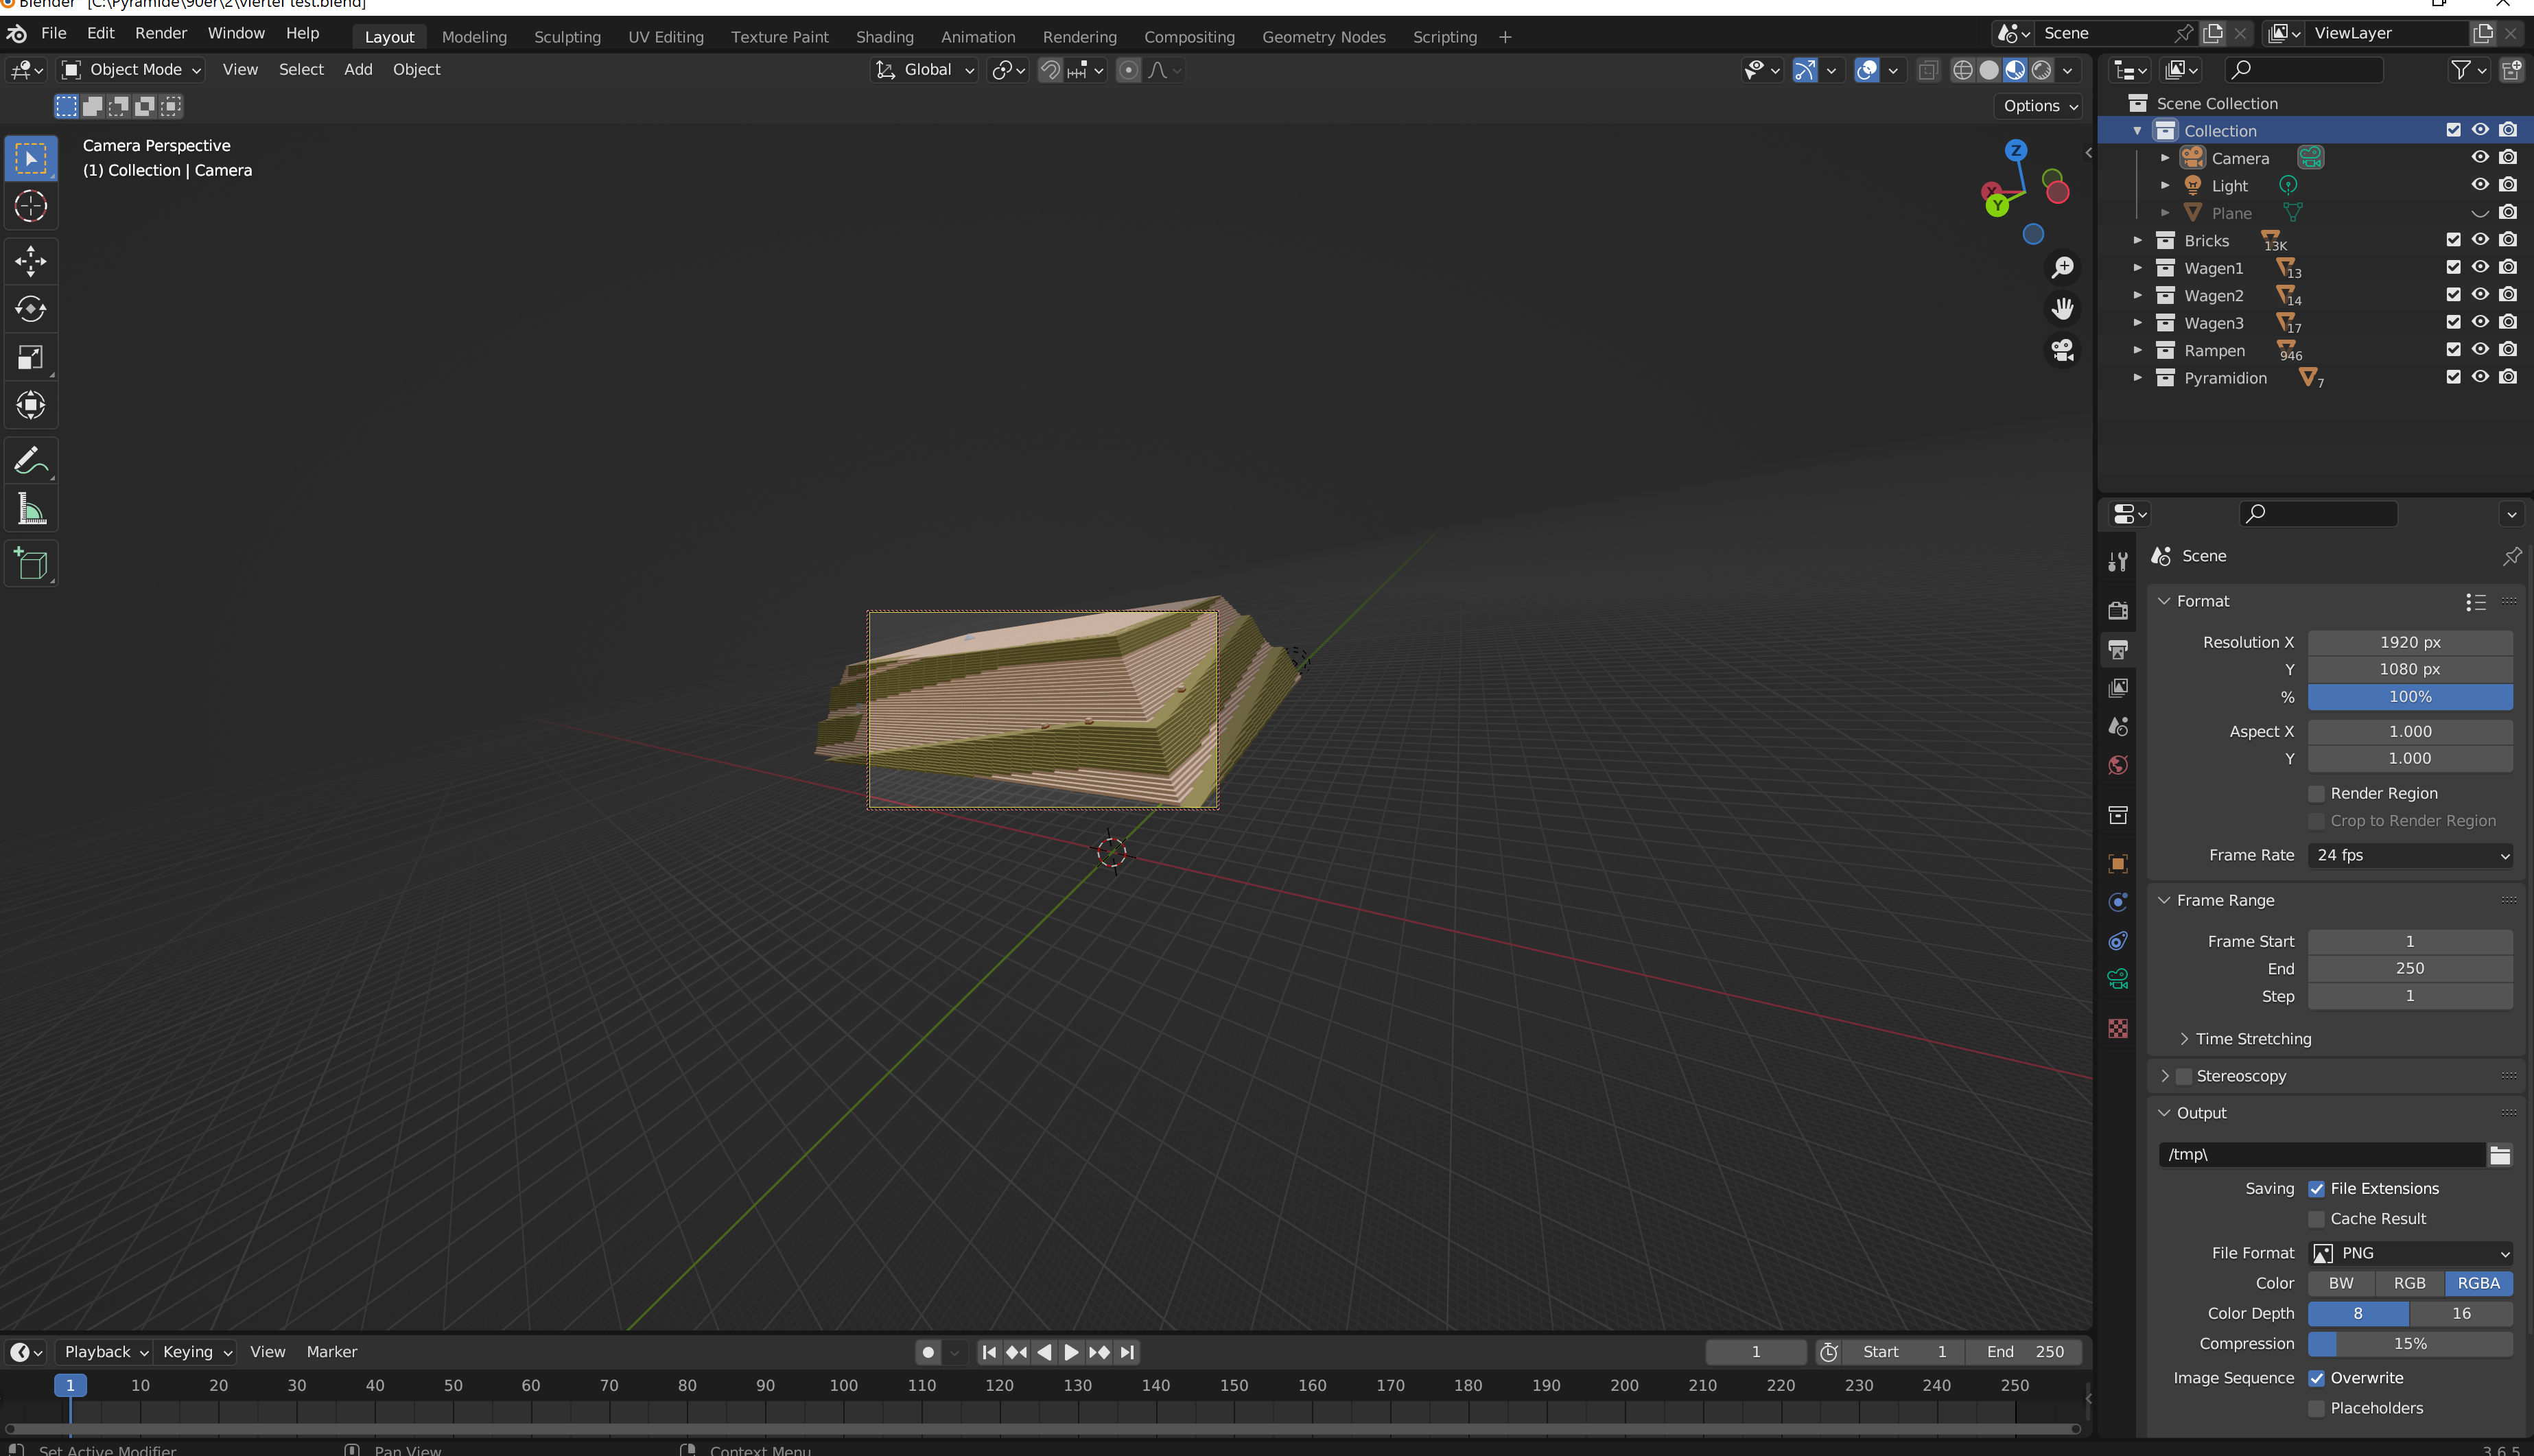Select the Rotate tool
2534x1456 pixels.
click(x=31, y=309)
